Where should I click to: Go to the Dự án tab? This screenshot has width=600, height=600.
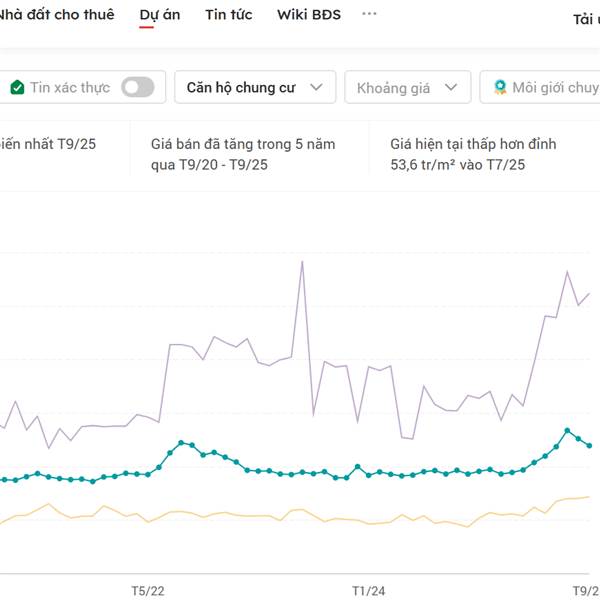coord(160,15)
